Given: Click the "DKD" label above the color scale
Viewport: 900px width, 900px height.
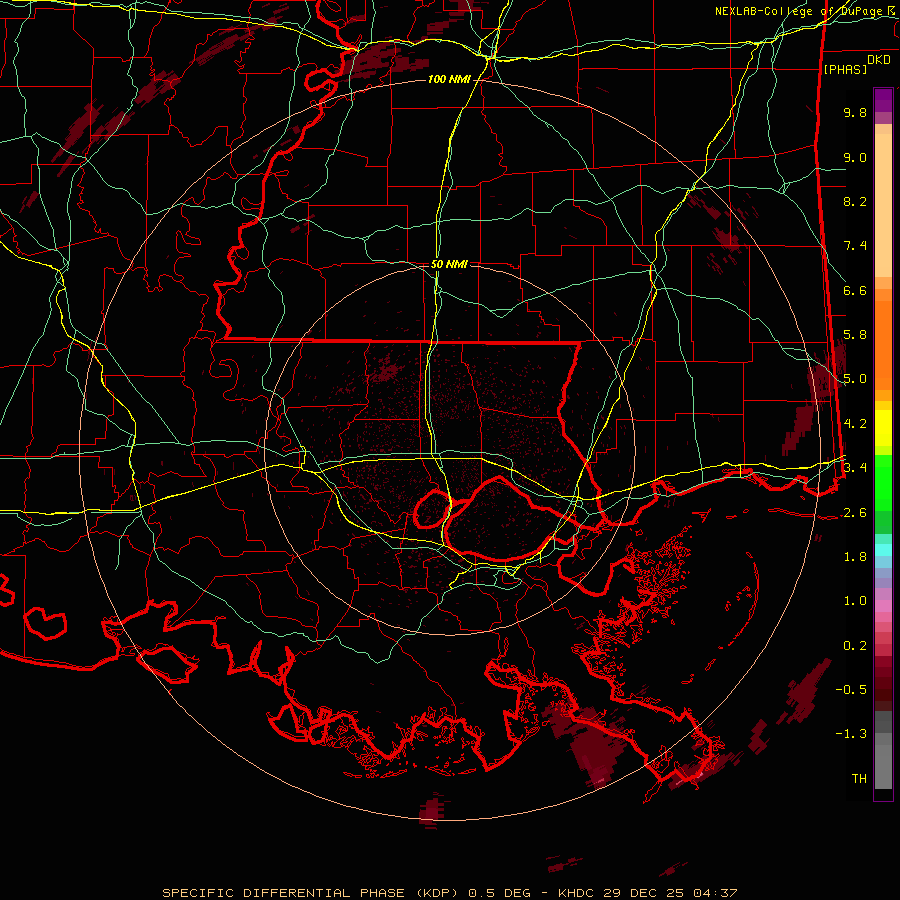Looking at the screenshot, I should pyautogui.click(x=878, y=60).
